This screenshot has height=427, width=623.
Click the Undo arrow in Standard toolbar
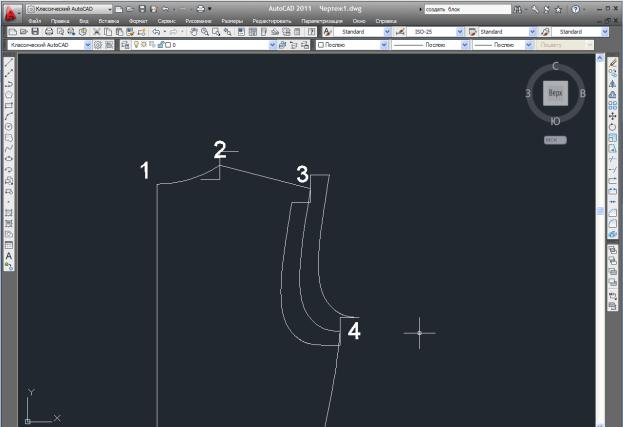point(156,32)
